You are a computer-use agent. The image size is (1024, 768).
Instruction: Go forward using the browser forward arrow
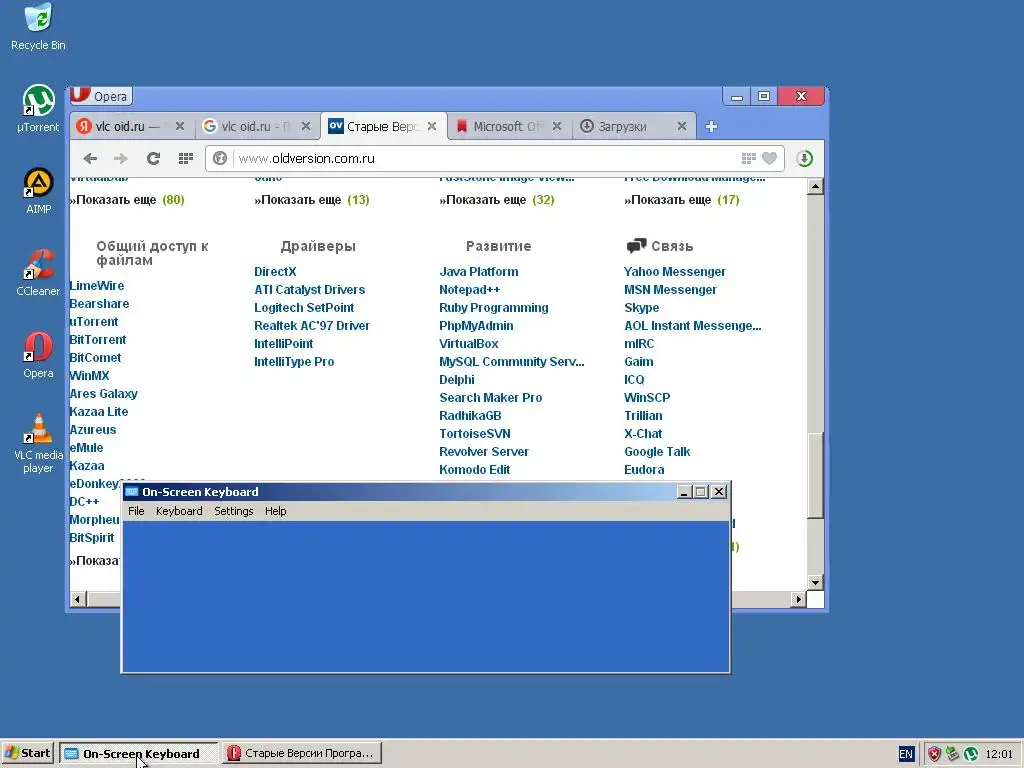tap(121, 159)
